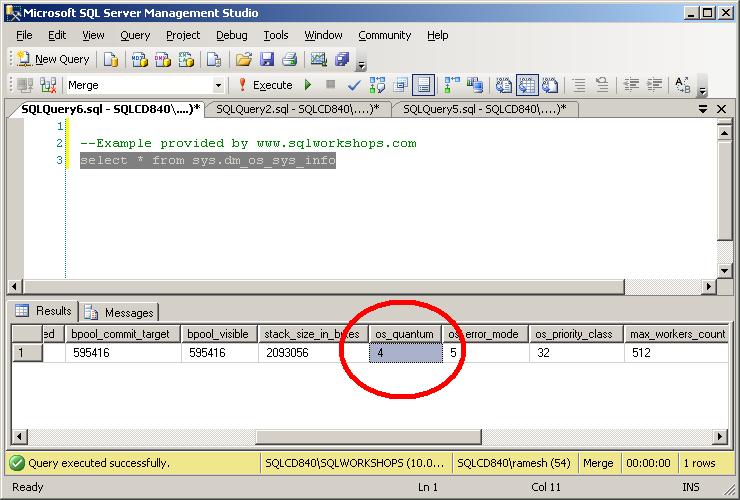Click the Open File folder icon
This screenshot has width=740, height=500.
coord(244,59)
